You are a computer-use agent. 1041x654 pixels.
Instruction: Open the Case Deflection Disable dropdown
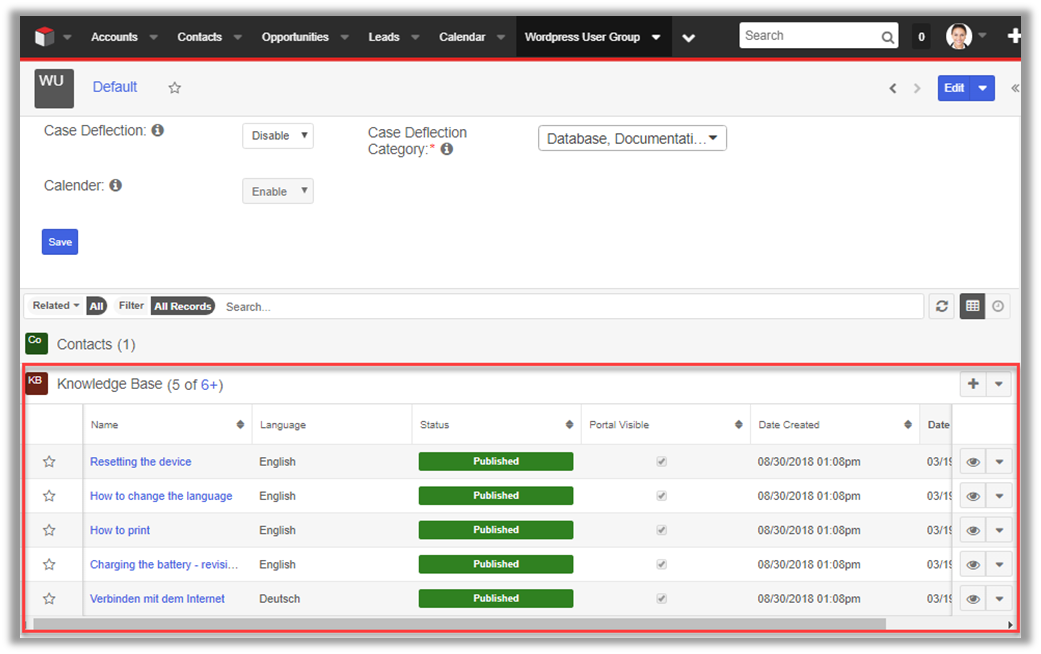click(x=278, y=136)
